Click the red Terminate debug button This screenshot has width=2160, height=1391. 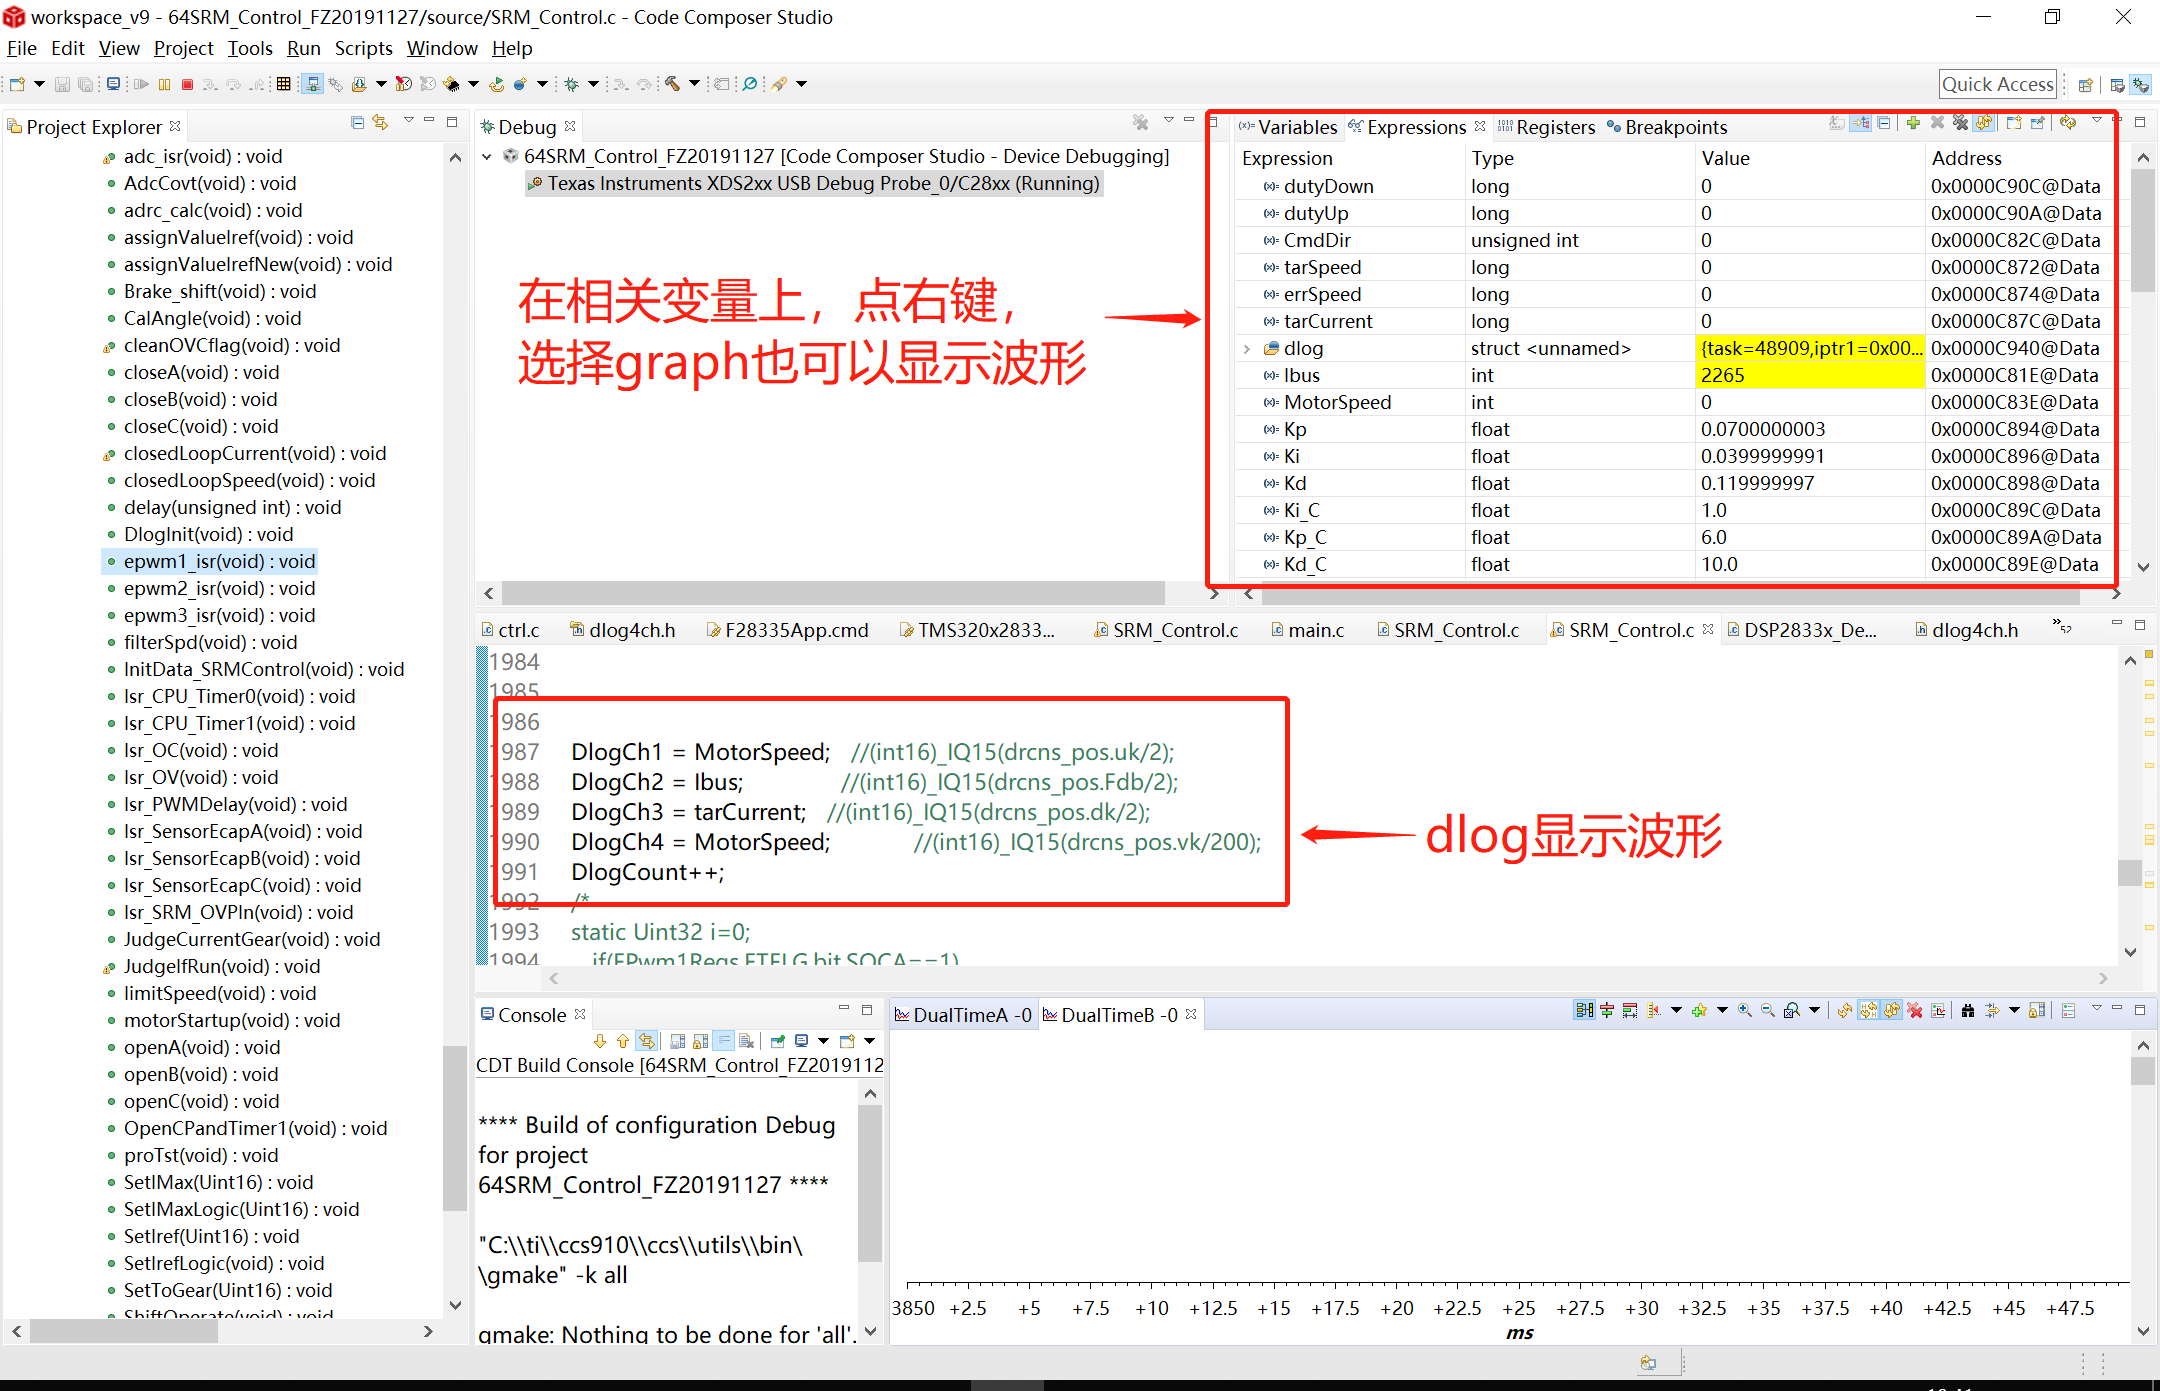(x=187, y=85)
